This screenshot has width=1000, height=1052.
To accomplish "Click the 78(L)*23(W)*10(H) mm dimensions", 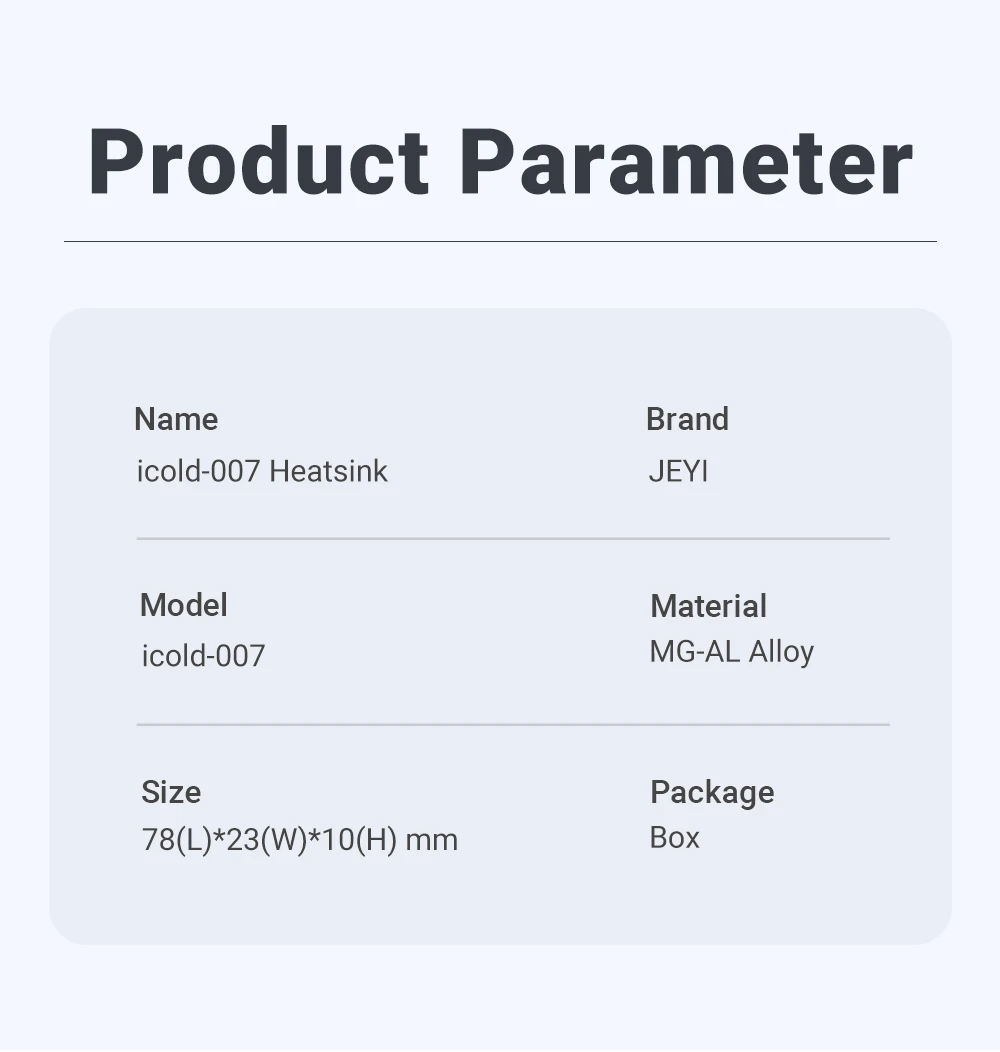I will 299,840.
